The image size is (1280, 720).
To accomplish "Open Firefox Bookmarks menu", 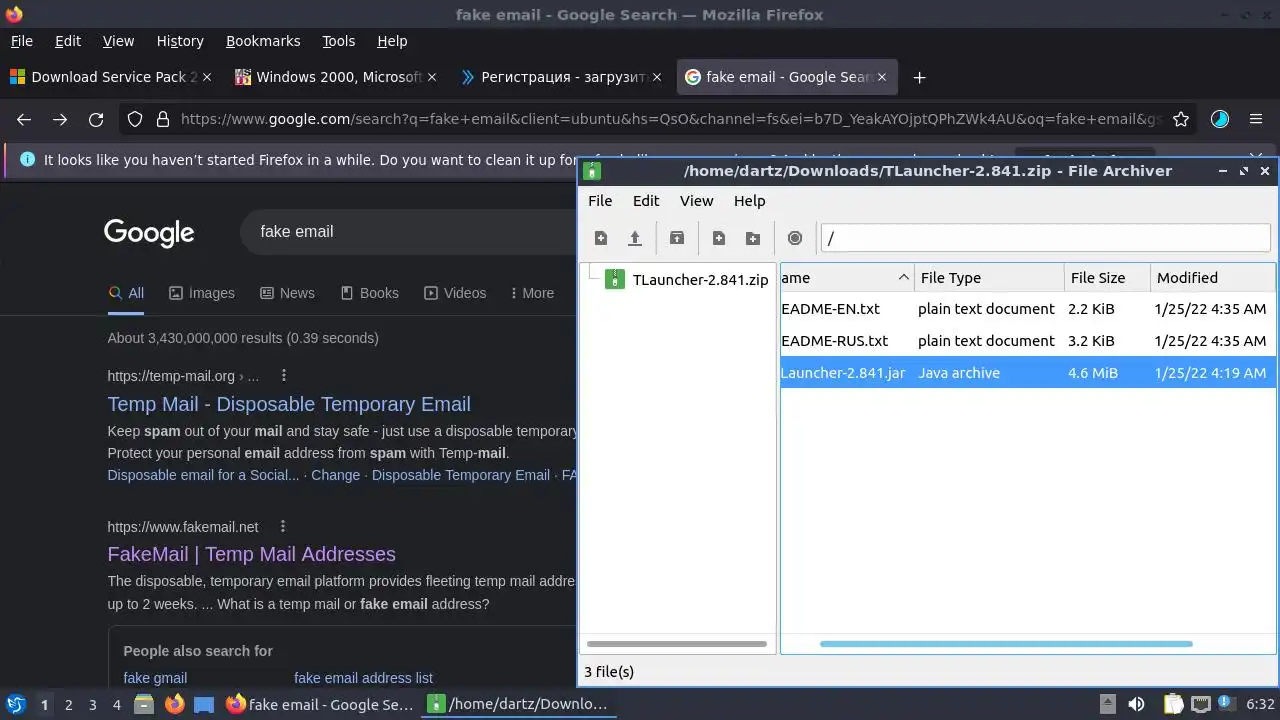I will click(x=263, y=41).
